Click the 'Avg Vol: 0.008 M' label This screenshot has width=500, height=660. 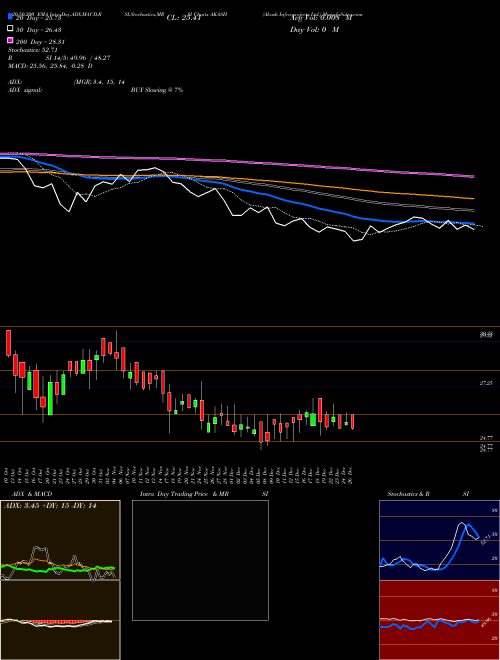(321, 18)
